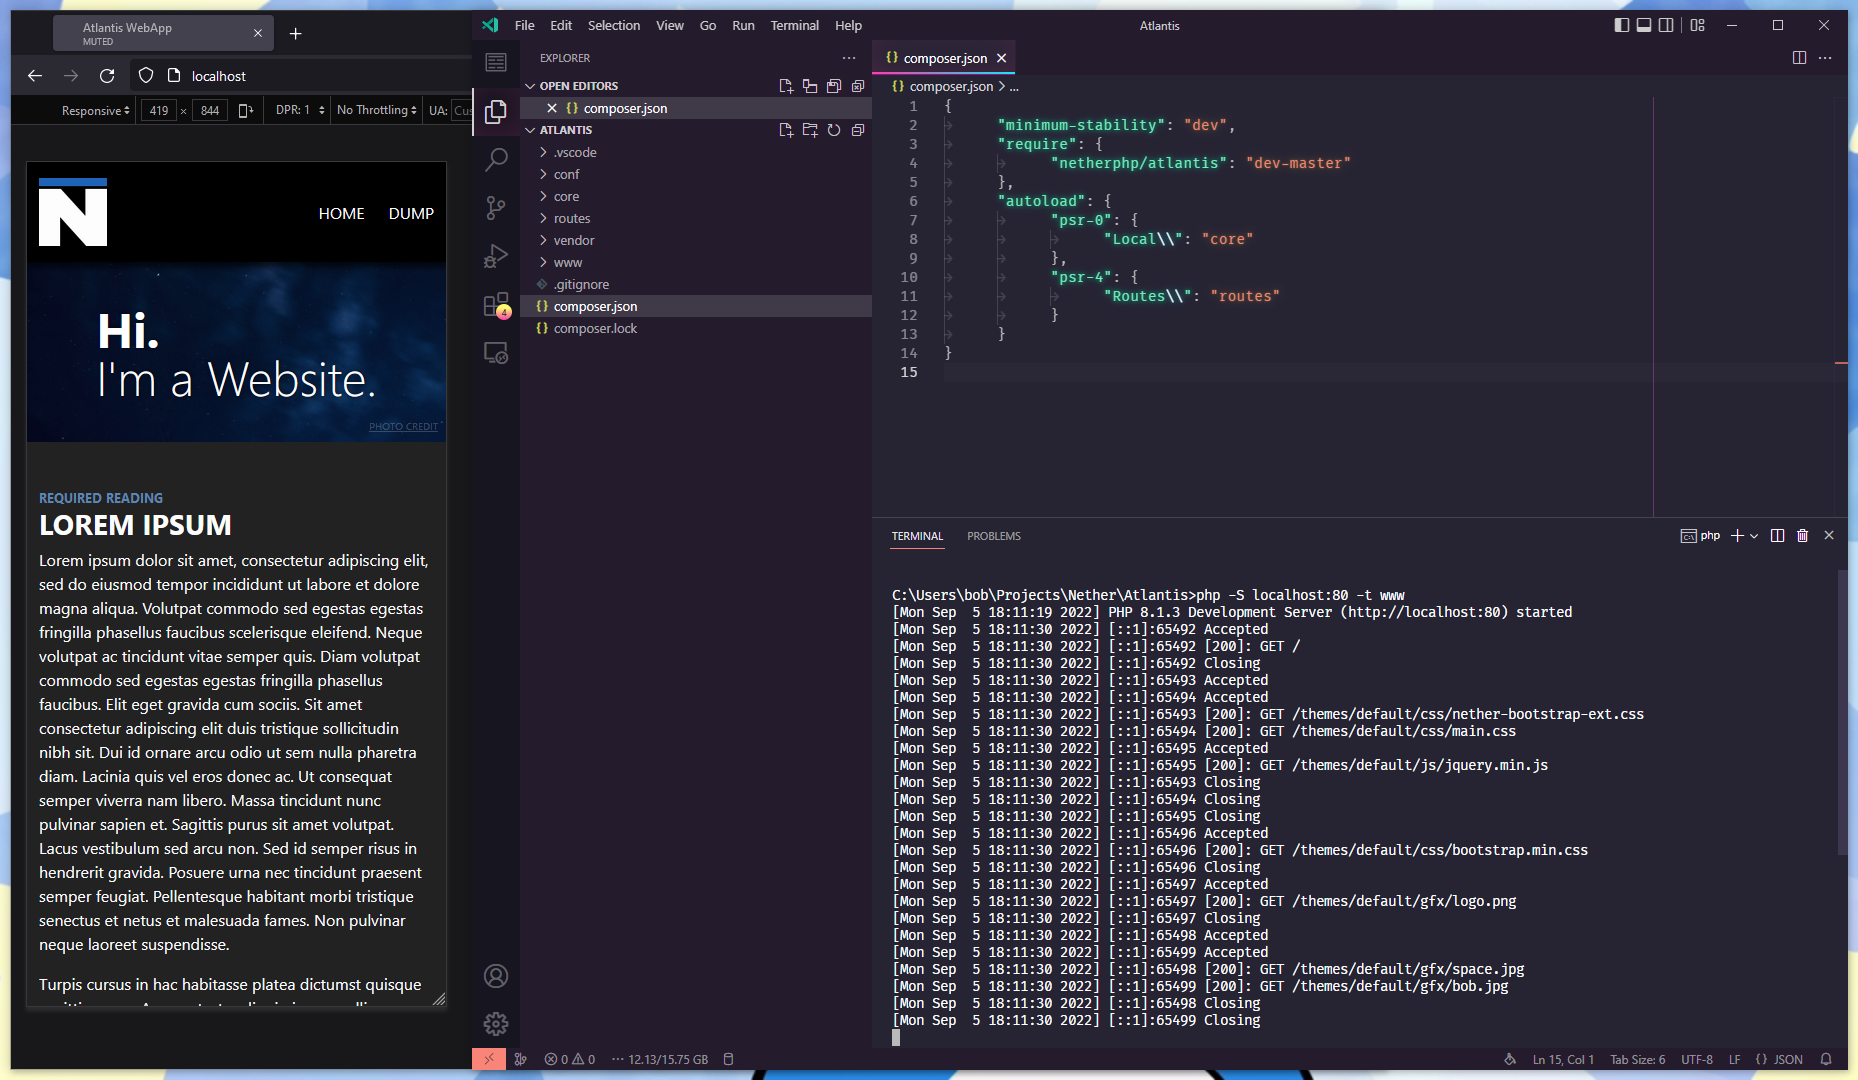Open the File menu
Viewport: 1858px width, 1080px height.
525,25
